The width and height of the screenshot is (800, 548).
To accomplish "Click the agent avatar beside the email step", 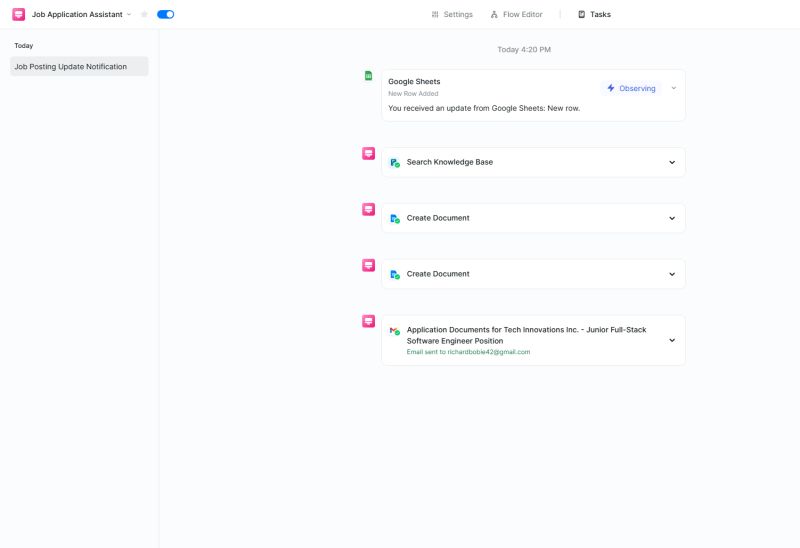I will pyautogui.click(x=368, y=321).
